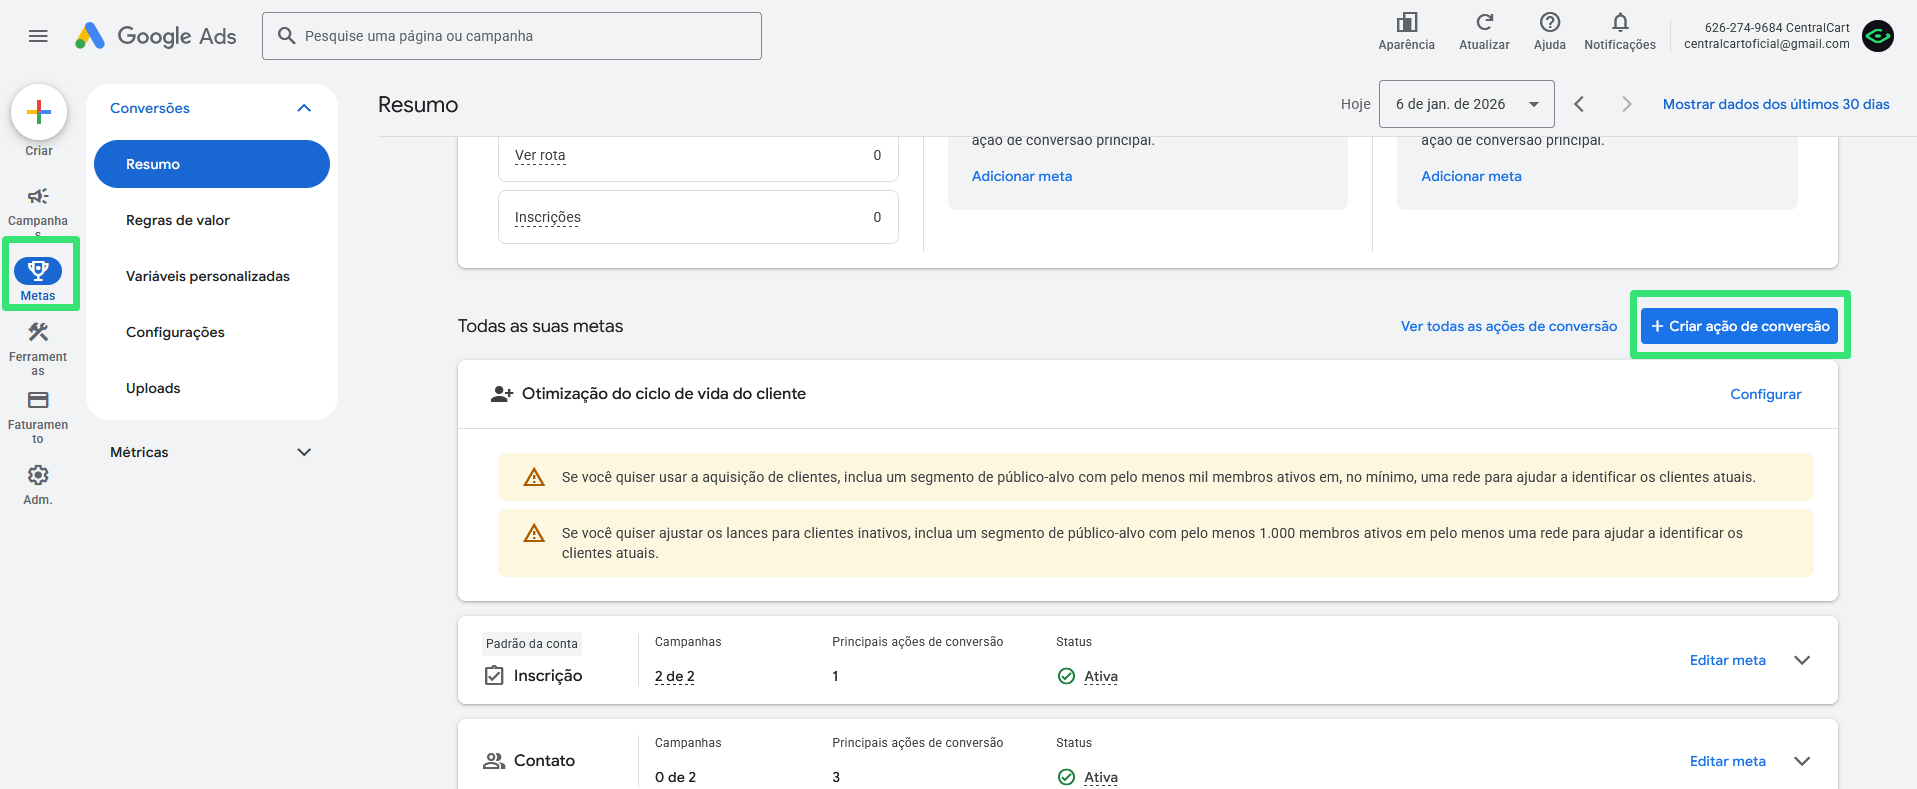This screenshot has width=1917, height=789.
Task: Click Mostrar dados dos últimos 30 dias
Action: (1776, 104)
